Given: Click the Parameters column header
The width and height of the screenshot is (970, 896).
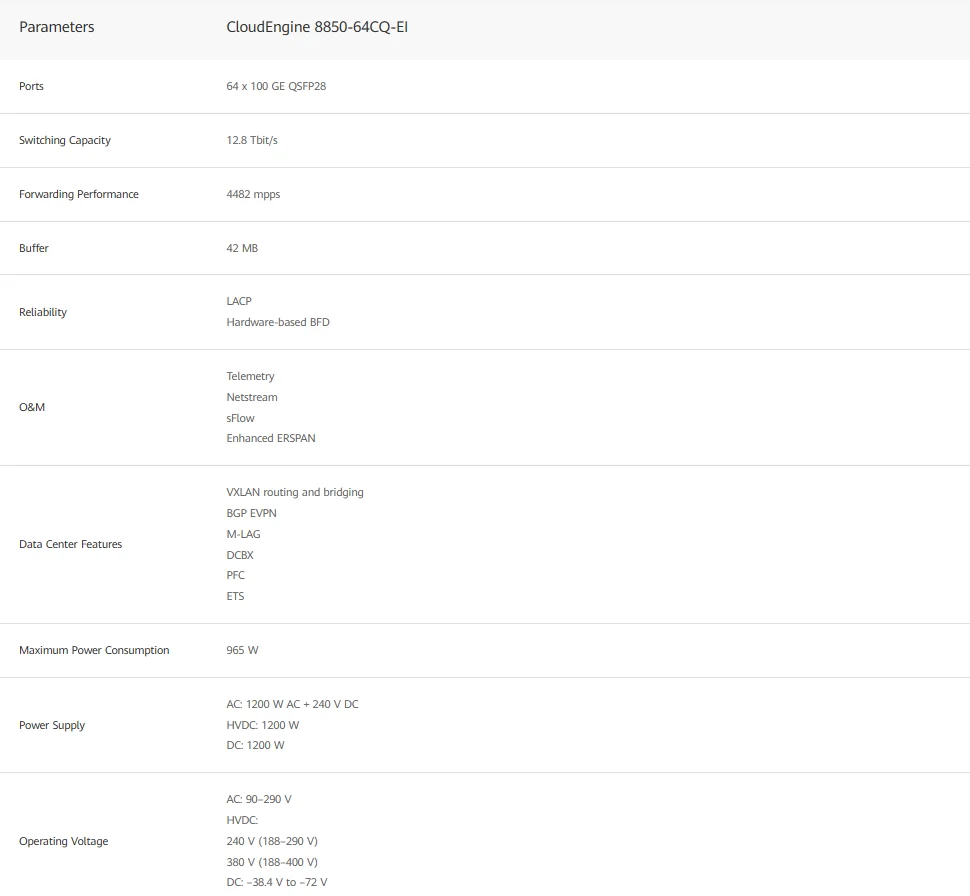Looking at the screenshot, I should [56, 27].
